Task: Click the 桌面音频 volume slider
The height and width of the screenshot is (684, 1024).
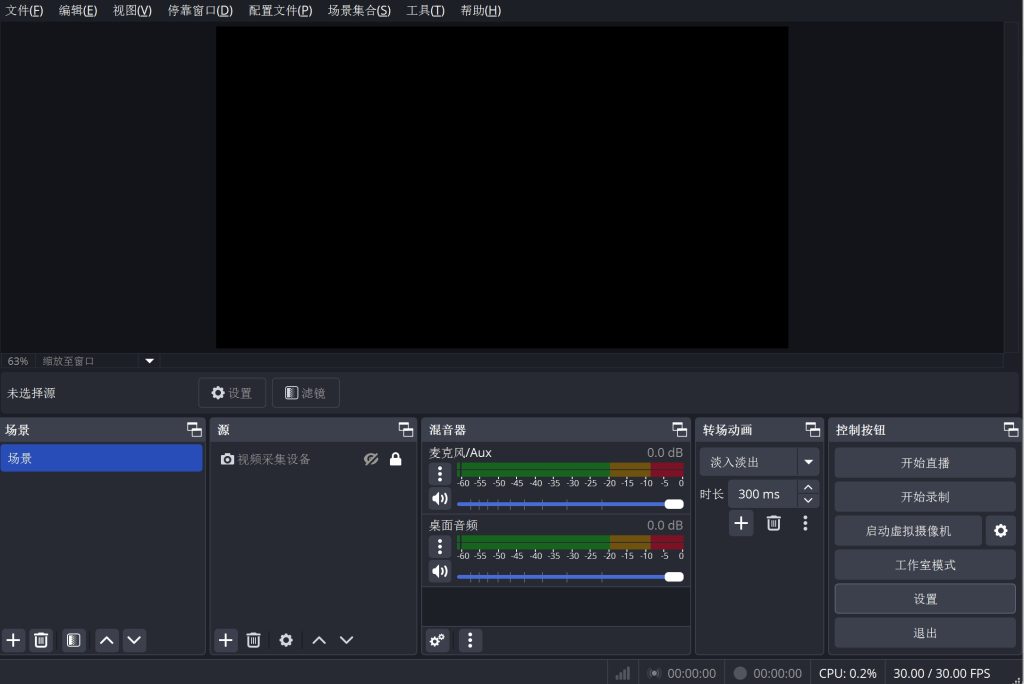Action: (570, 576)
